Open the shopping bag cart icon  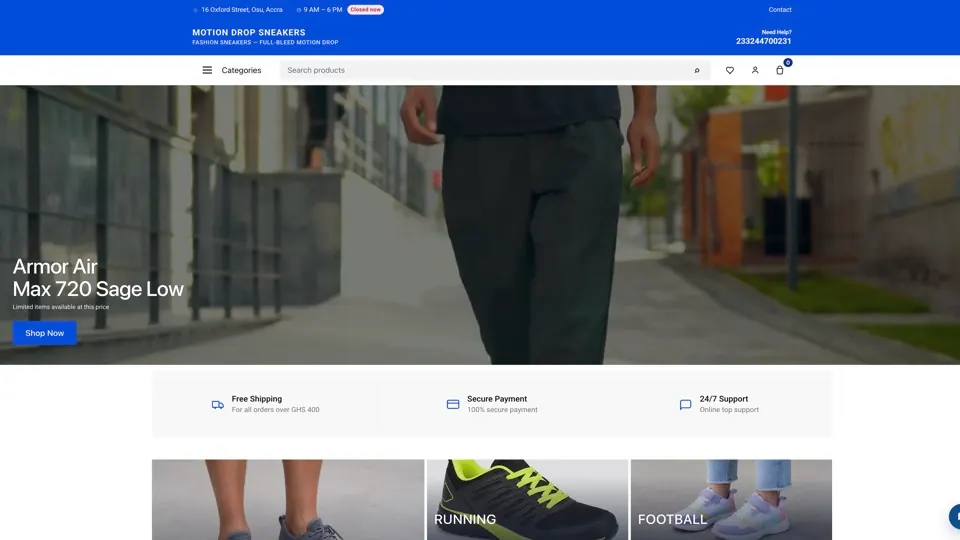point(779,70)
